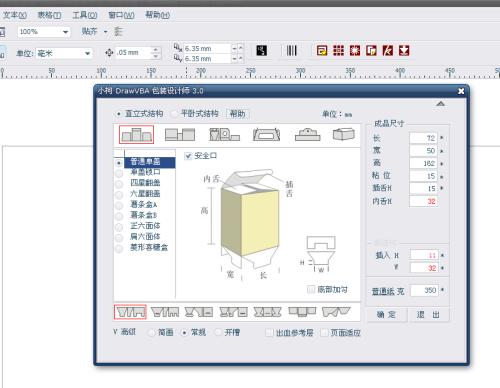
Task: Click the 高 height field showing 162
Action: tap(424, 163)
